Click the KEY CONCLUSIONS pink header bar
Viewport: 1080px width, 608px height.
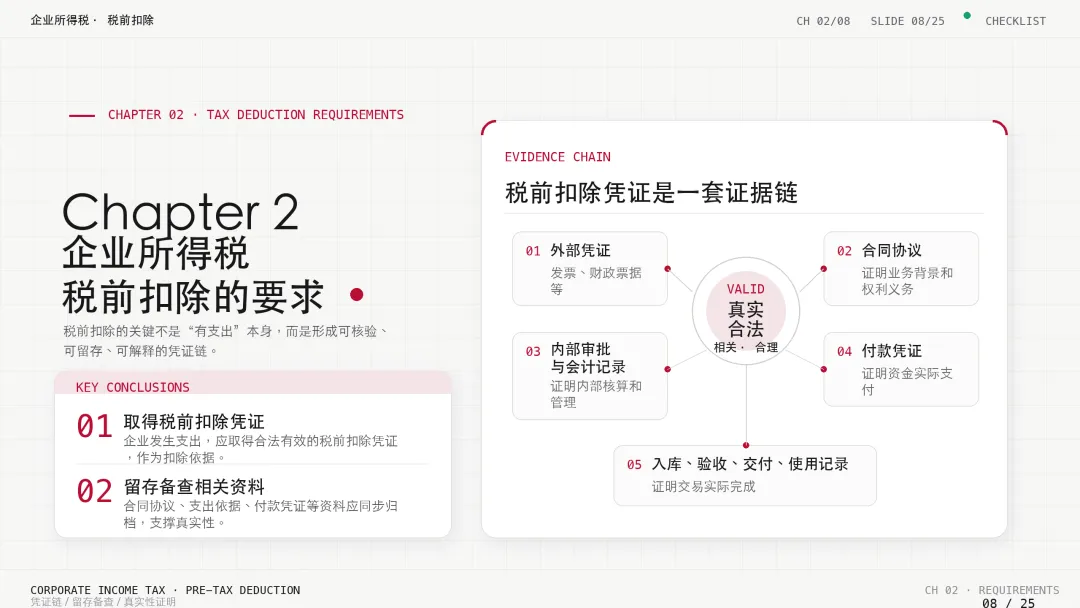point(253,384)
